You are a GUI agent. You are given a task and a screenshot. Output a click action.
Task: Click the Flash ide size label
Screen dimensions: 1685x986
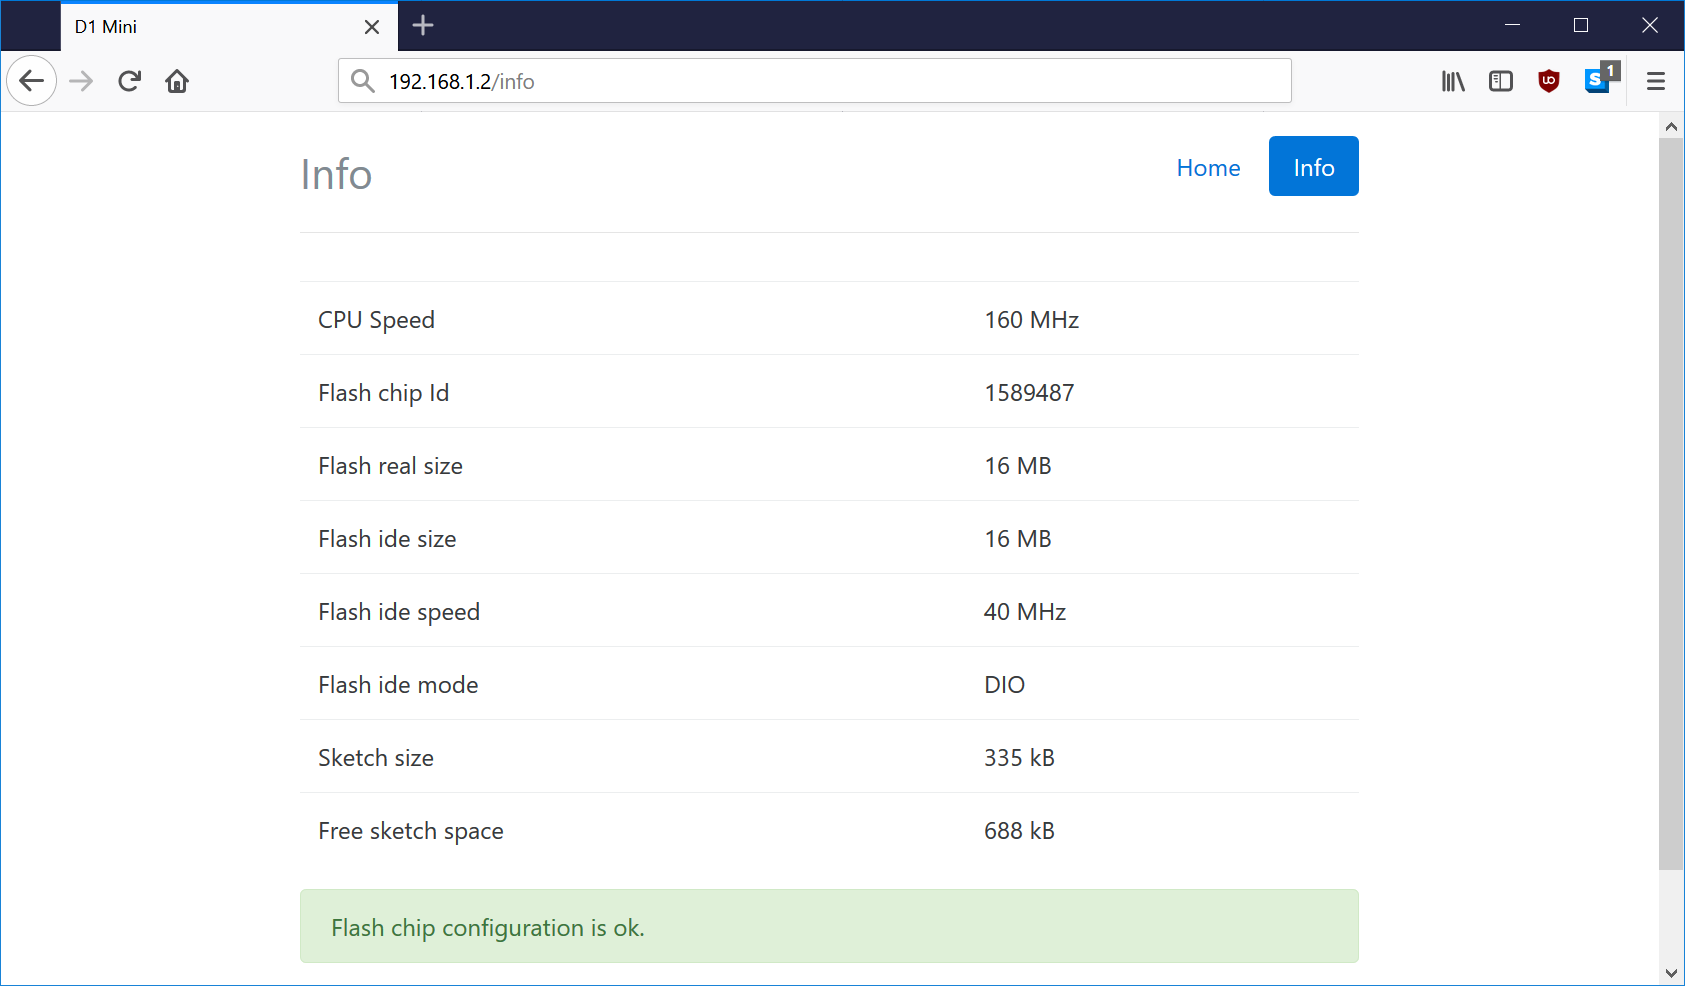click(387, 539)
